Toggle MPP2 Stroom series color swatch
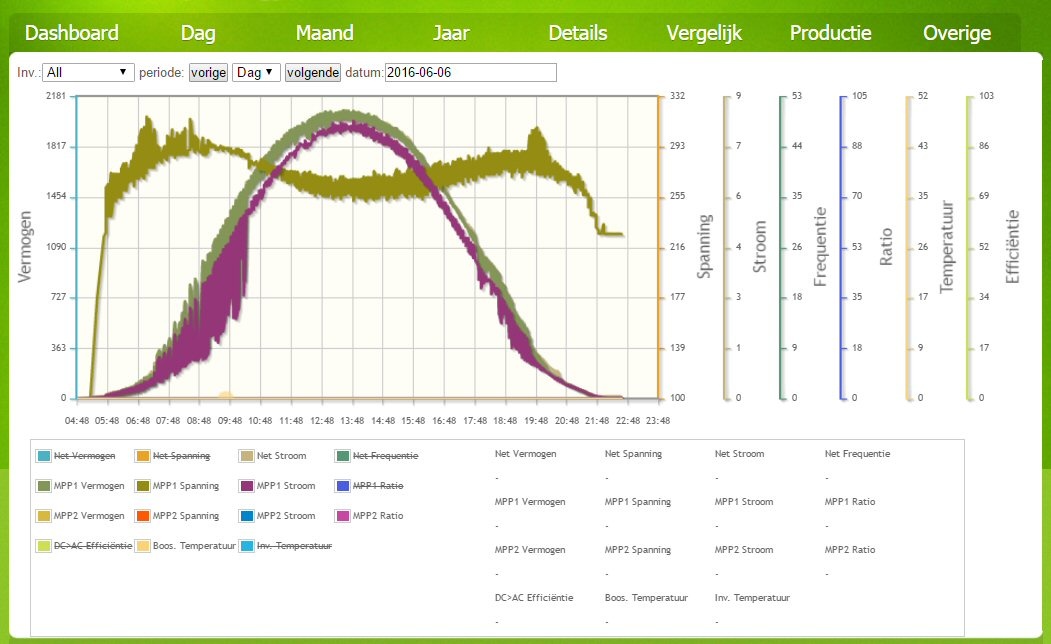1051x644 pixels. (247, 516)
